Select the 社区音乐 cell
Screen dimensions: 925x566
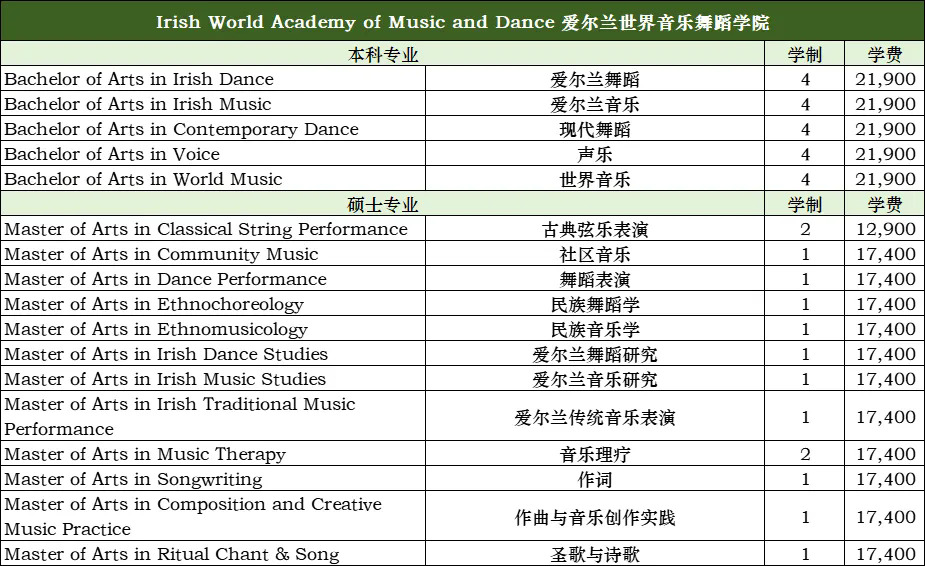(x=595, y=254)
